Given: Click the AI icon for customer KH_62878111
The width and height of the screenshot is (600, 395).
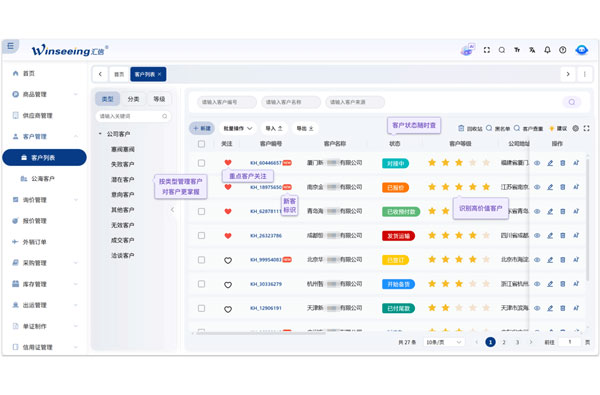Looking at the screenshot, I should click(x=576, y=211).
